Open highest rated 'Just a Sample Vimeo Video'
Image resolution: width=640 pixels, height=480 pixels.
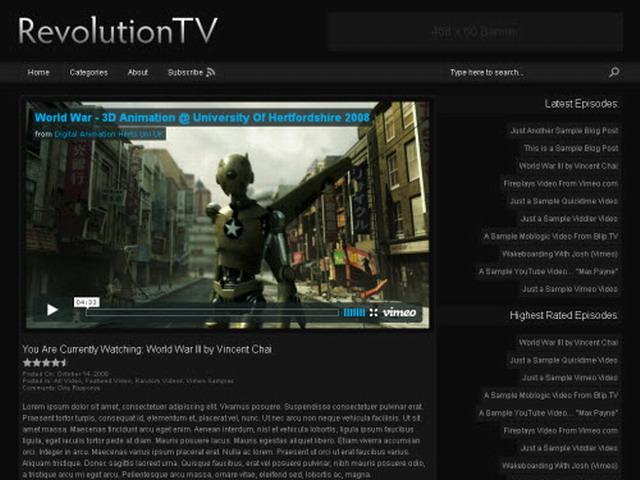click(570, 378)
